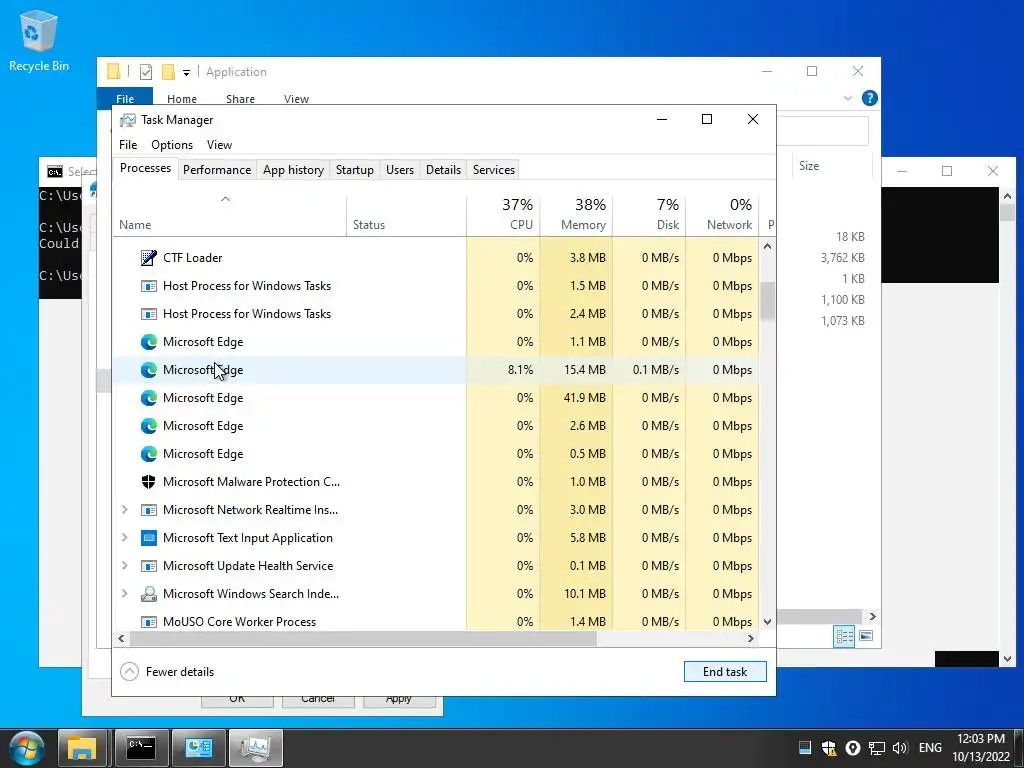
Task: Click the MoUSO Core Worker Process icon
Action: (x=149, y=622)
